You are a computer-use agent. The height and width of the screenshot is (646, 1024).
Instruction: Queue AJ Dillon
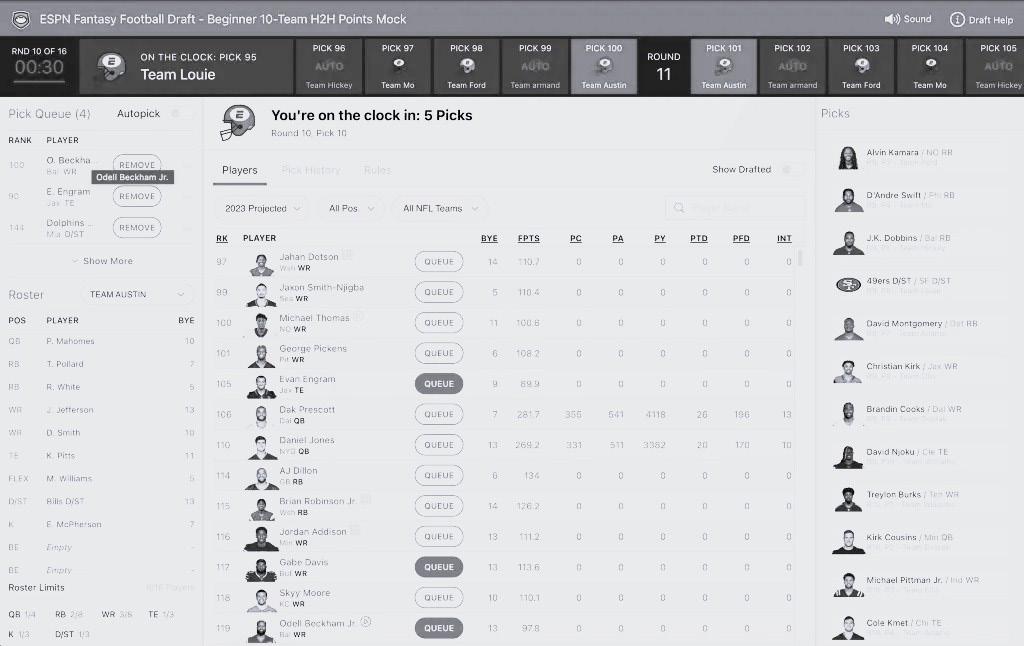[x=439, y=476]
